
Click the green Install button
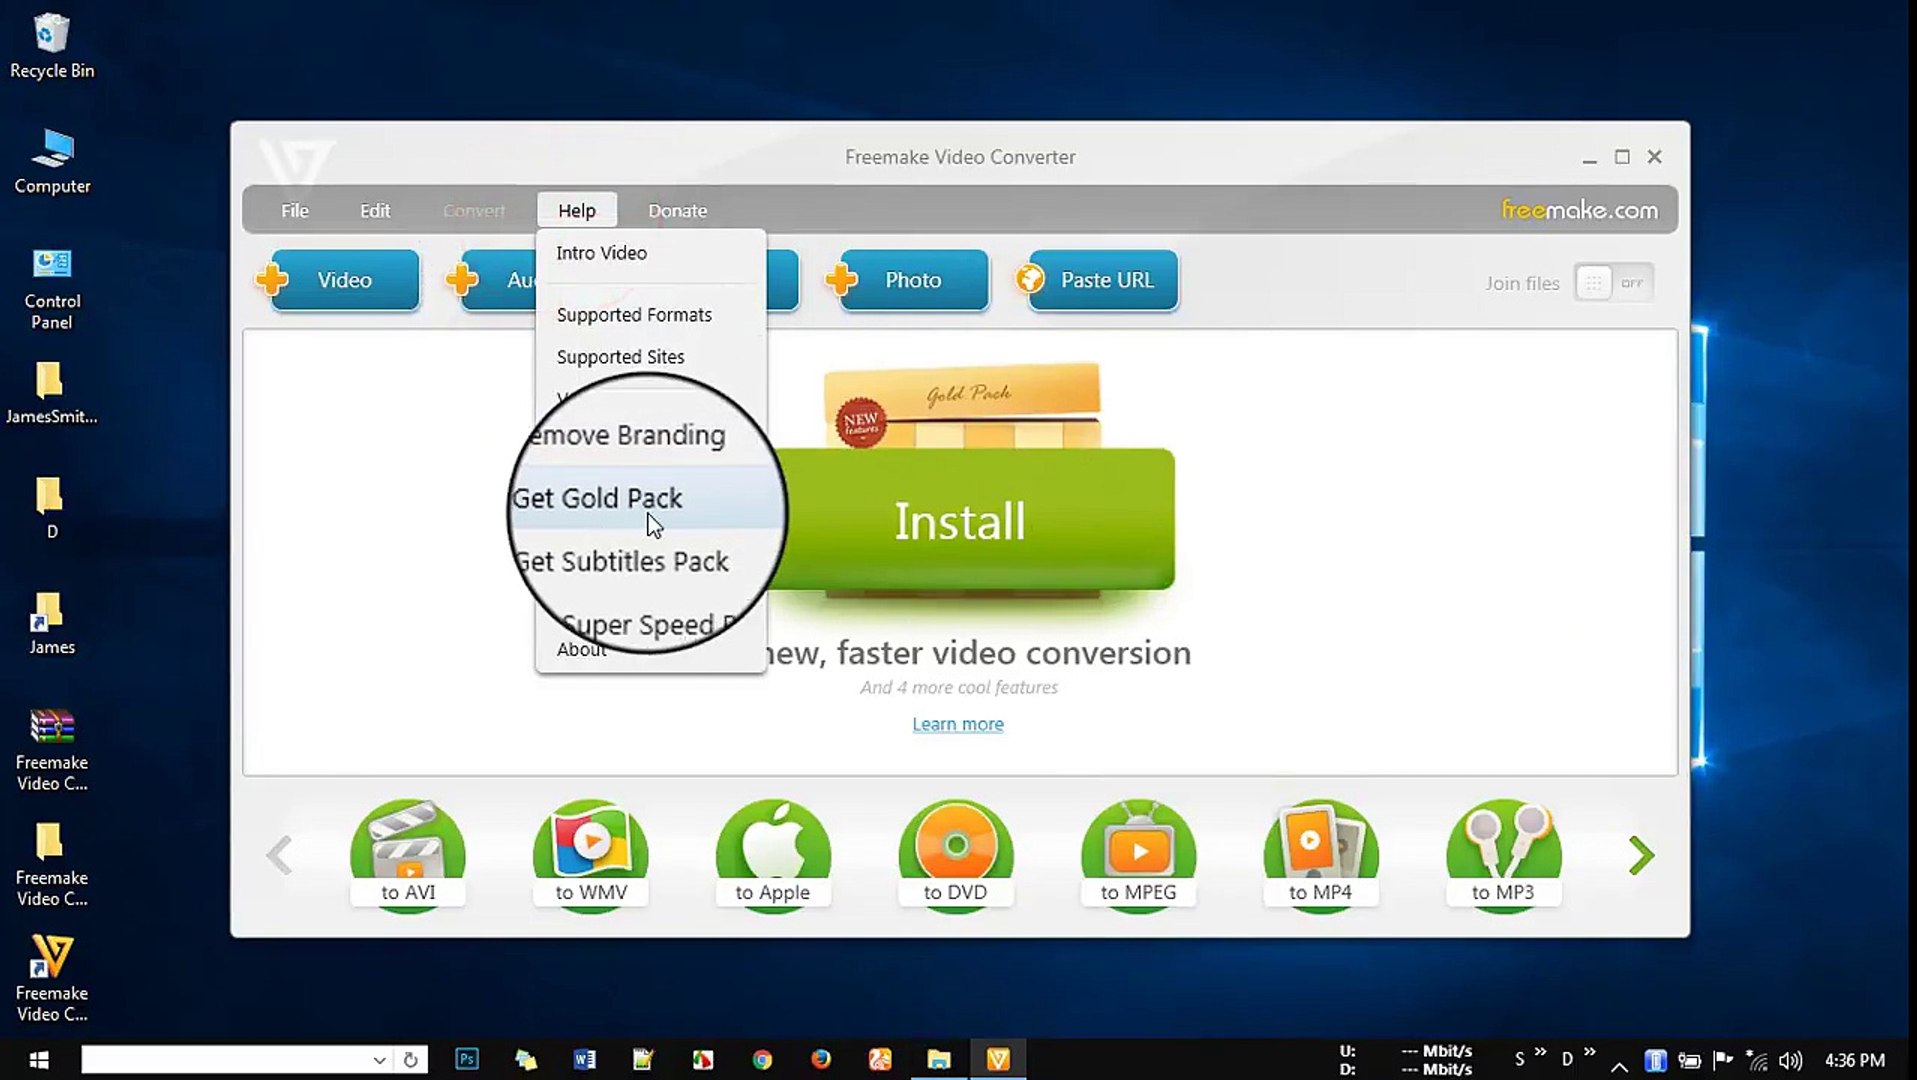coord(960,520)
